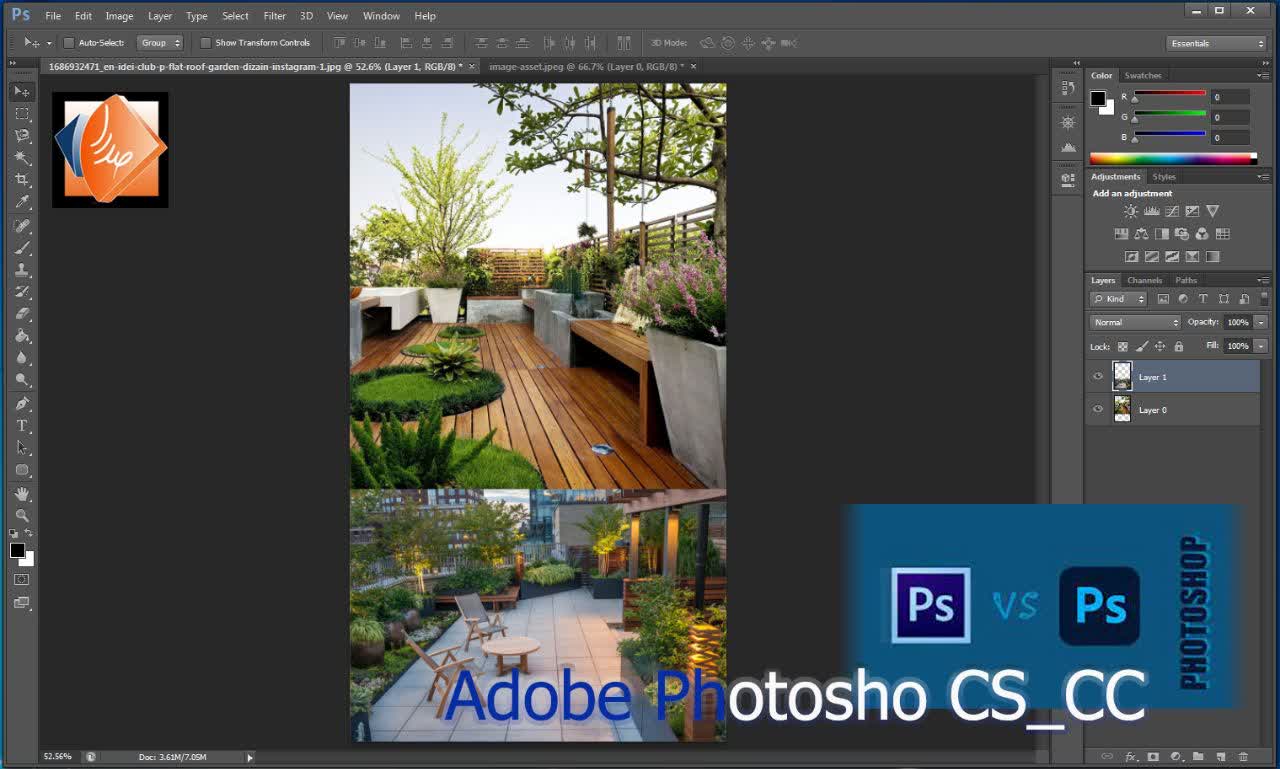Switch to the Styles tab
This screenshot has height=769, width=1280.
pyautogui.click(x=1164, y=176)
